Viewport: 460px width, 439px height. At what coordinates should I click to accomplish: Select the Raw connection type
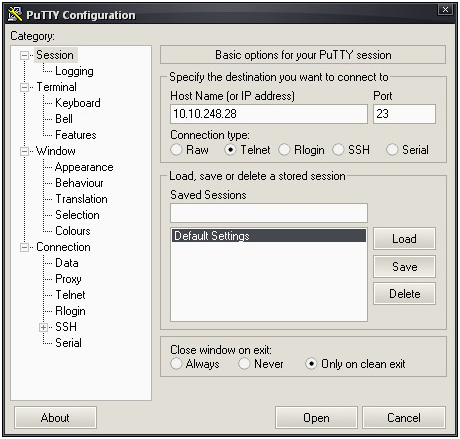coord(176,150)
